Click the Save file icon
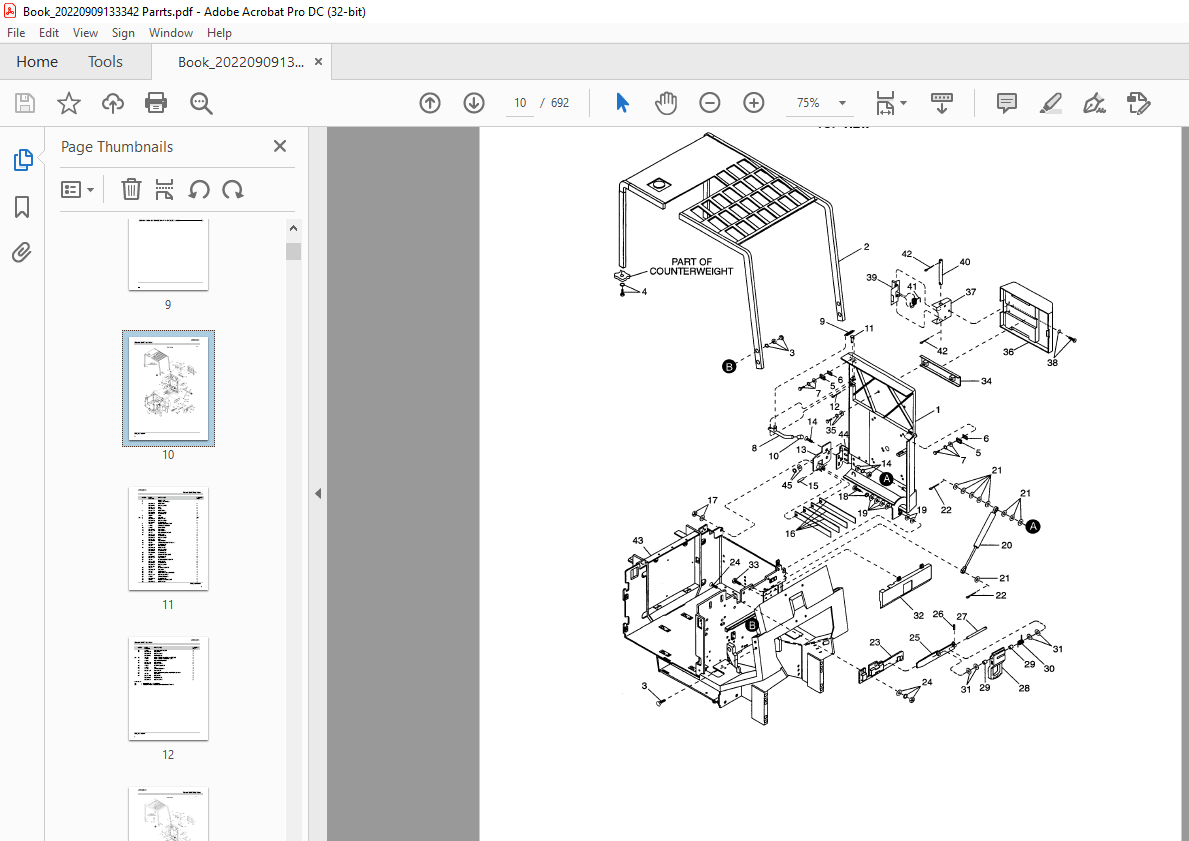The height and width of the screenshot is (841, 1189). click(25, 103)
